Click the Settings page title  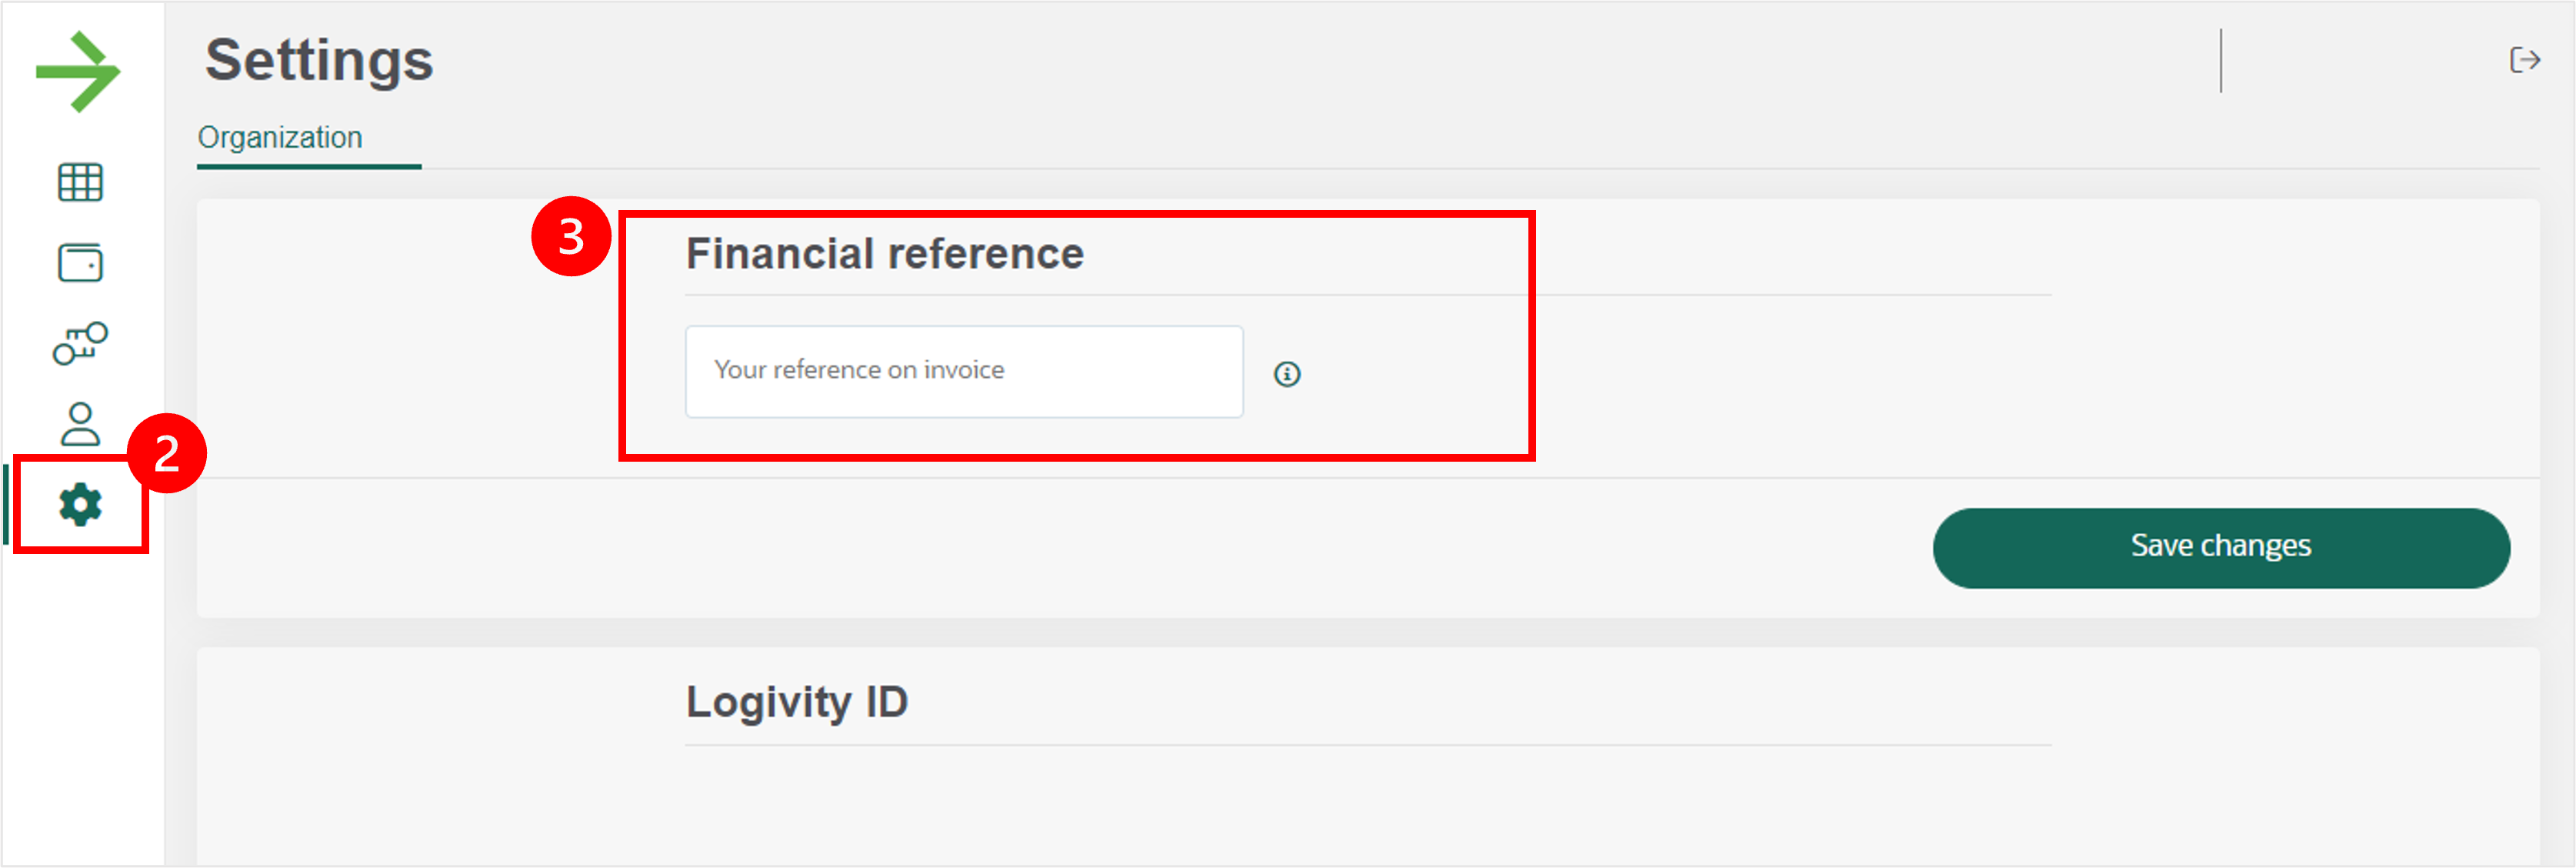pos(319,60)
